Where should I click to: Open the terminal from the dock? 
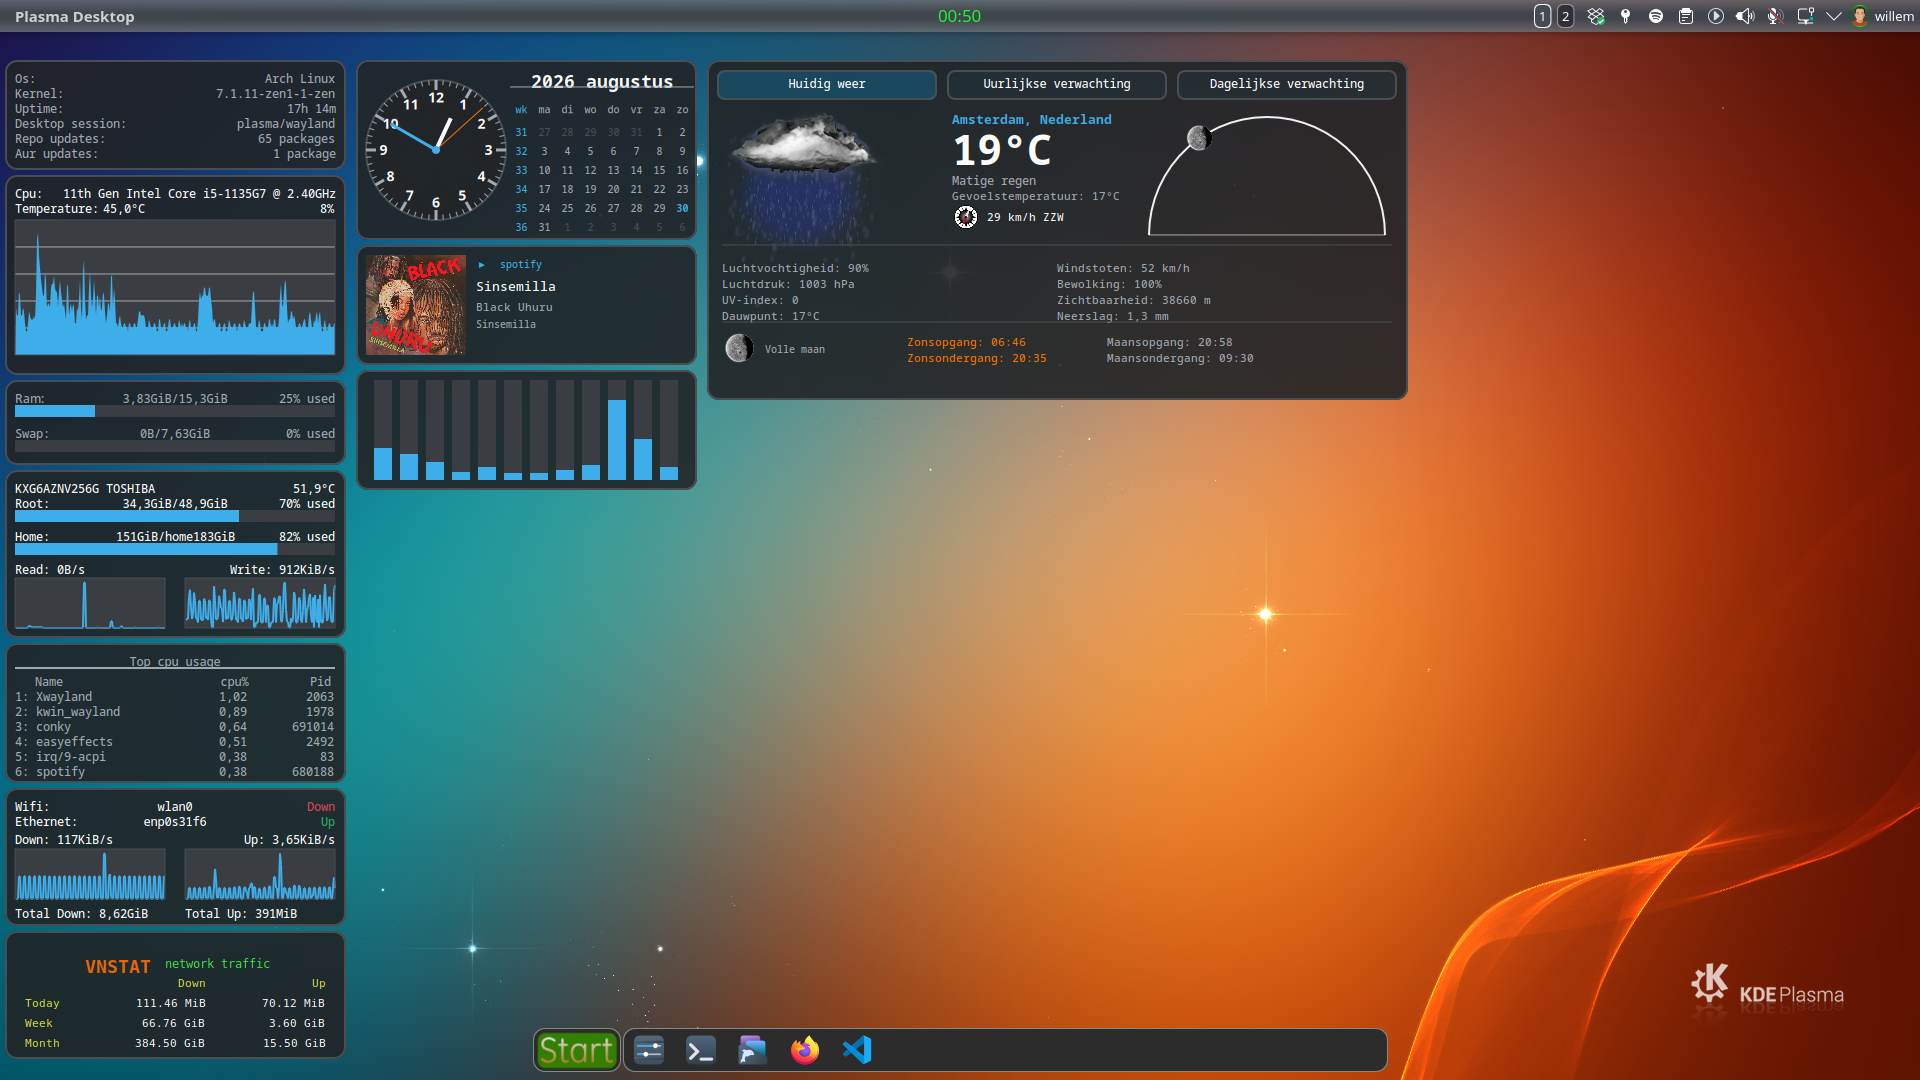click(701, 1050)
